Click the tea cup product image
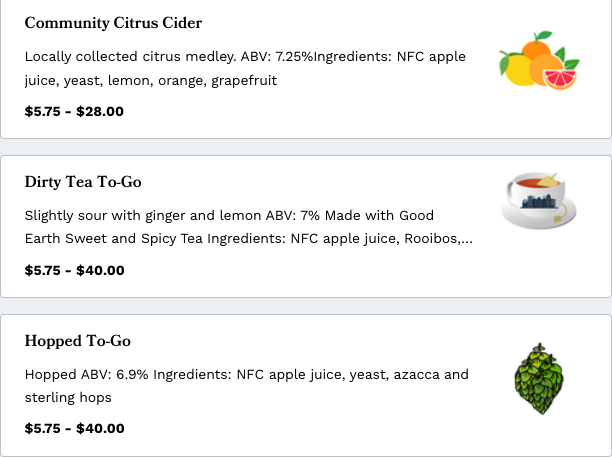612x457 pixels. [539, 200]
